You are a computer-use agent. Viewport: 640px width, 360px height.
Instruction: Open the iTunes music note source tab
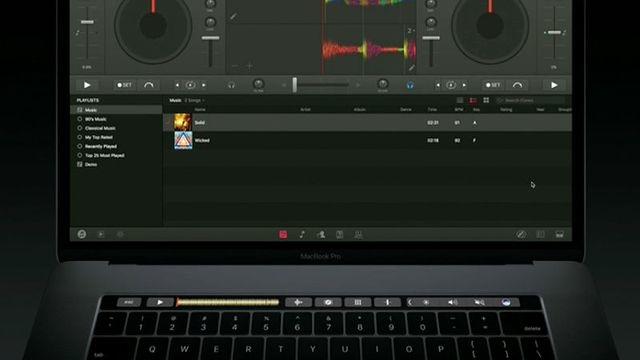point(302,234)
